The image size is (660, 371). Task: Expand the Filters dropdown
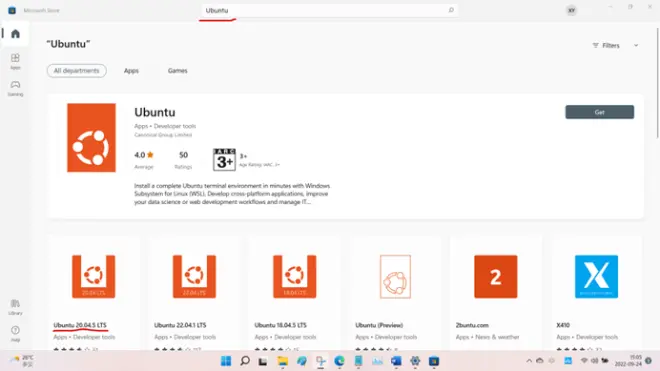point(615,45)
